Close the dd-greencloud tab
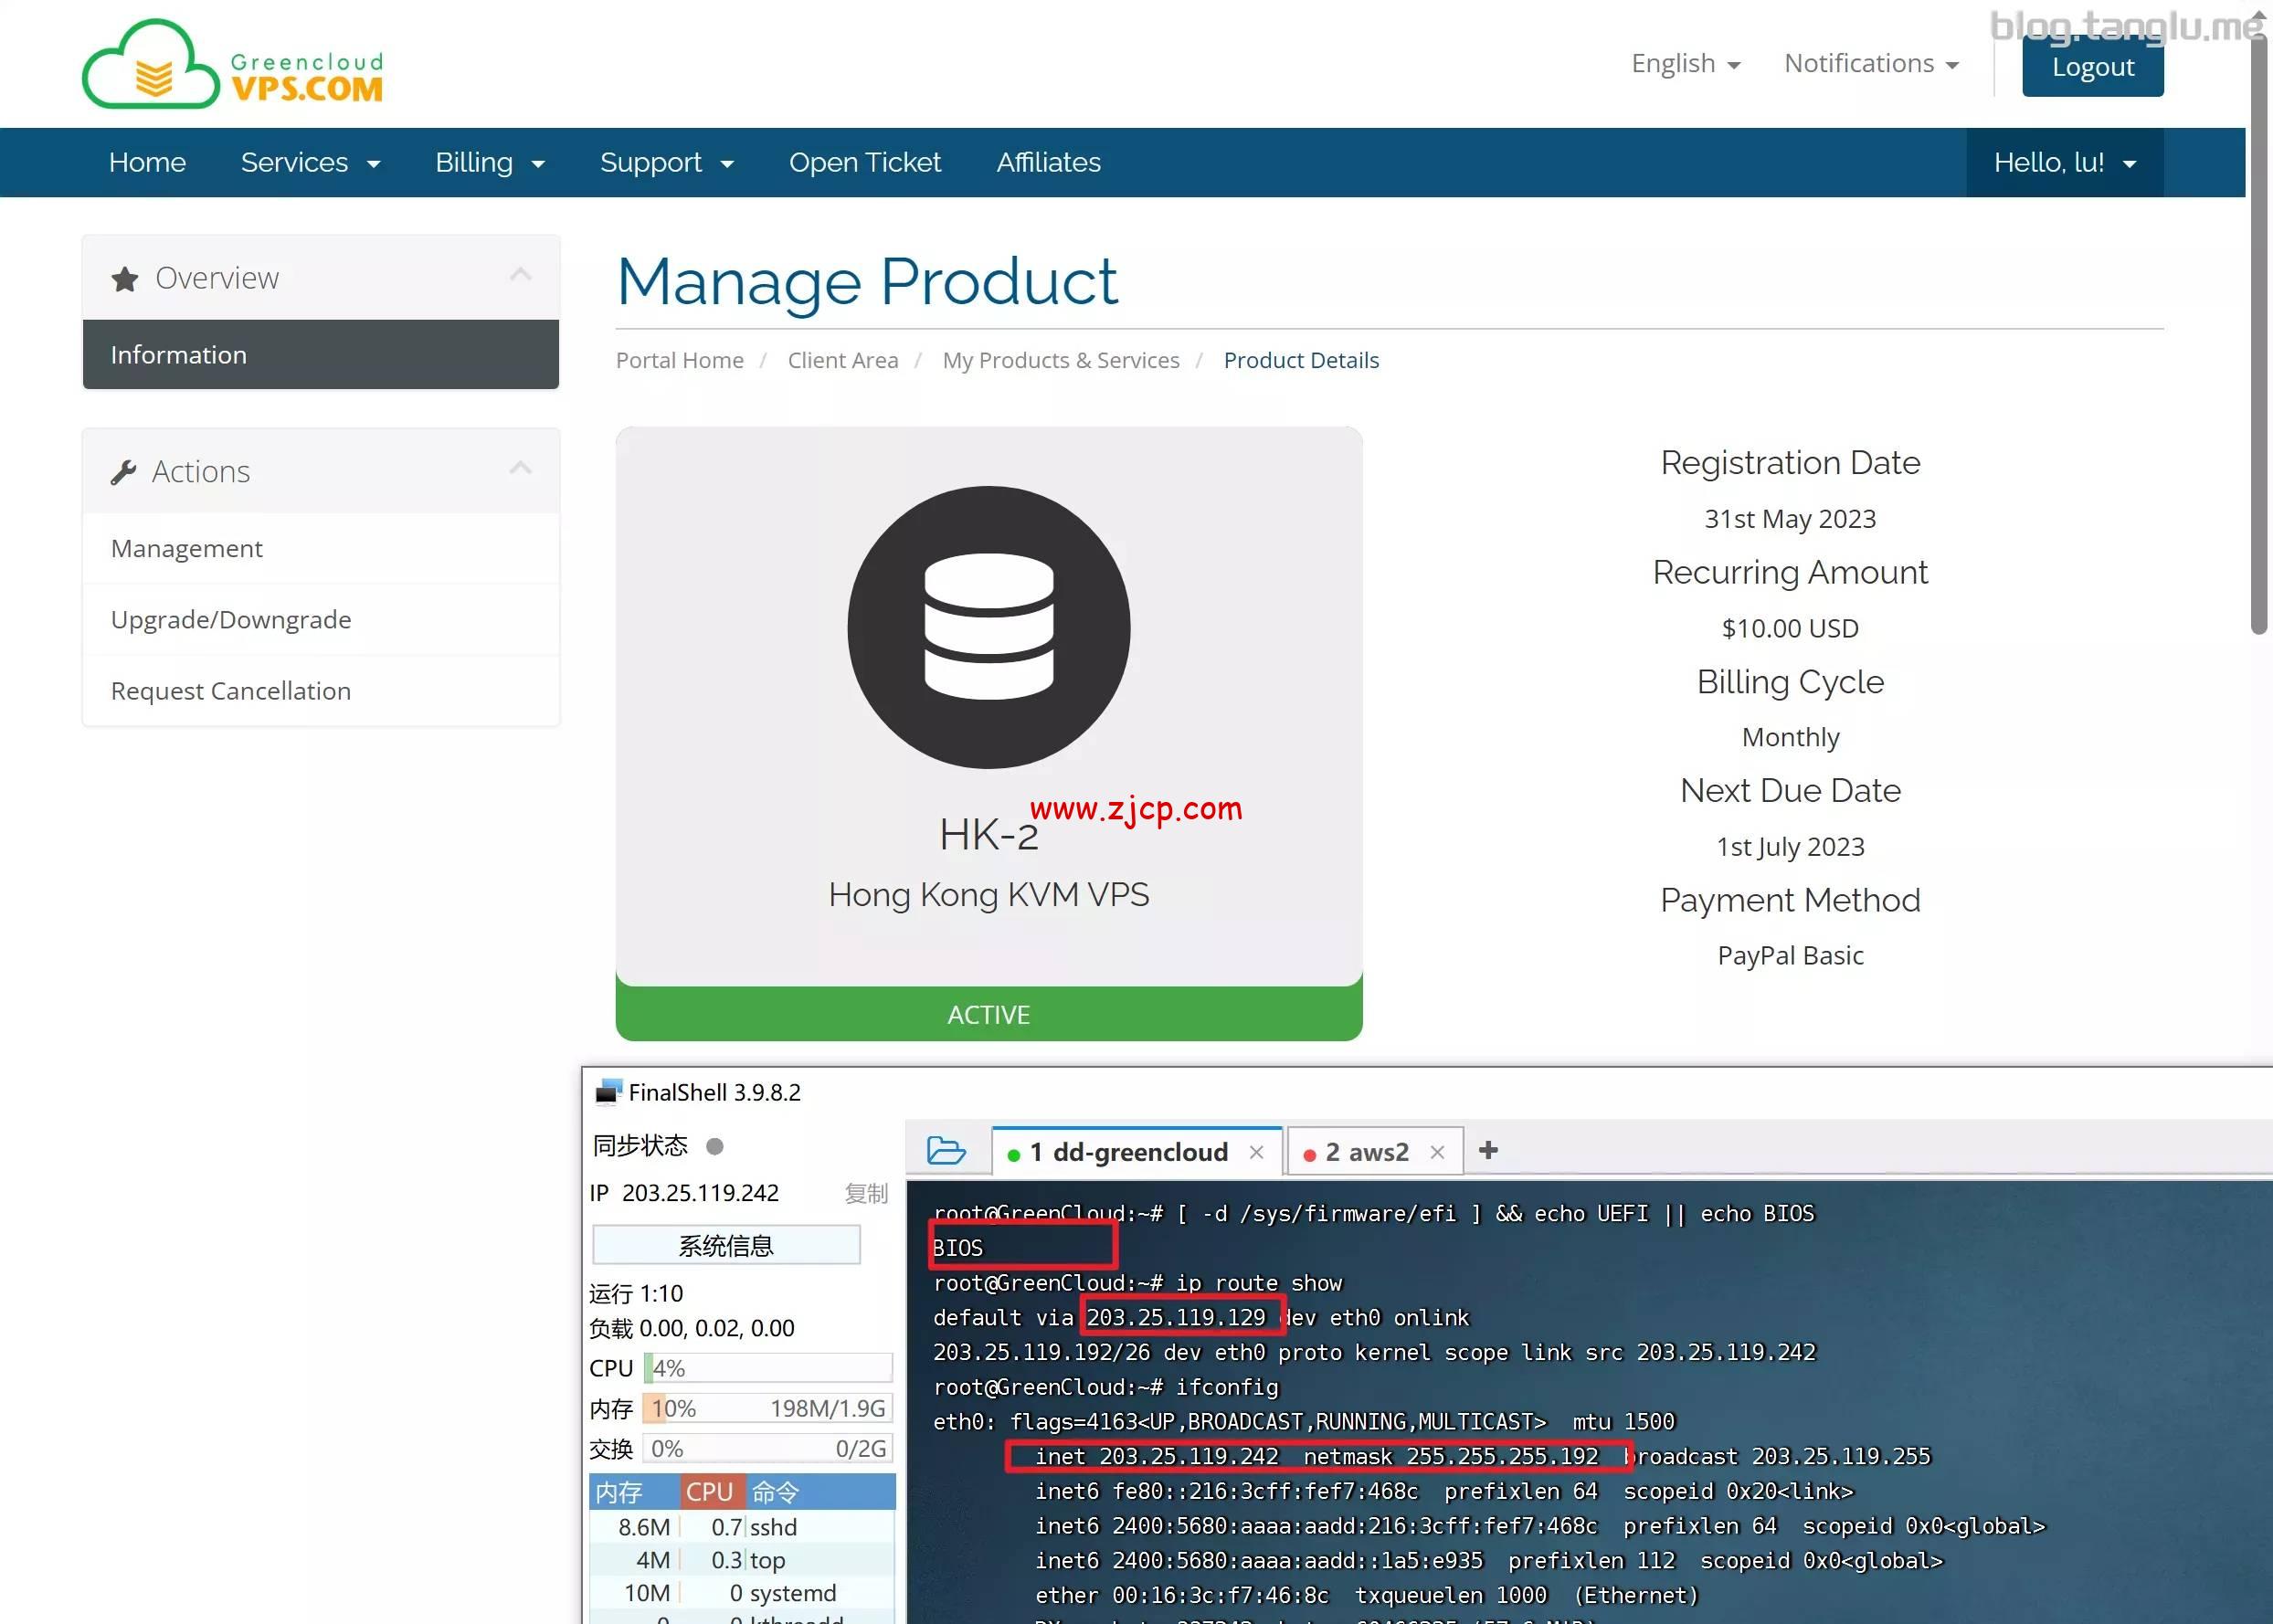This screenshot has width=2273, height=1624. (x=1257, y=1152)
